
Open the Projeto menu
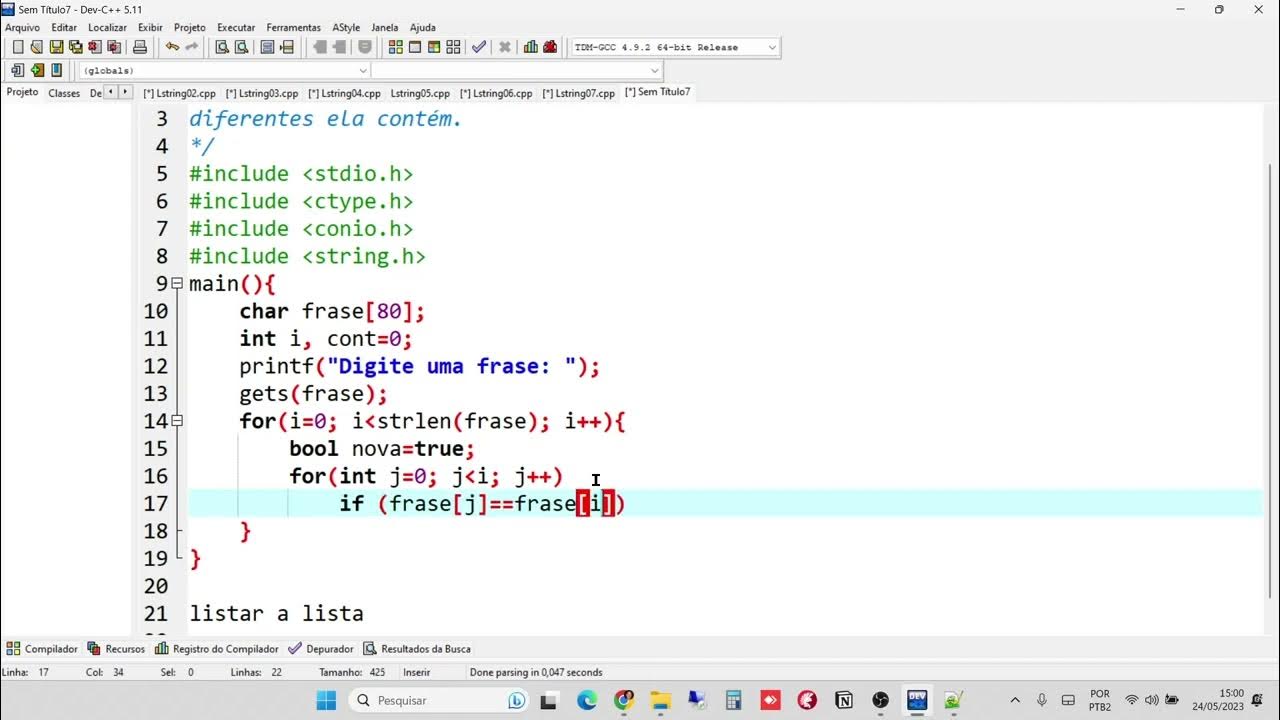[190, 27]
